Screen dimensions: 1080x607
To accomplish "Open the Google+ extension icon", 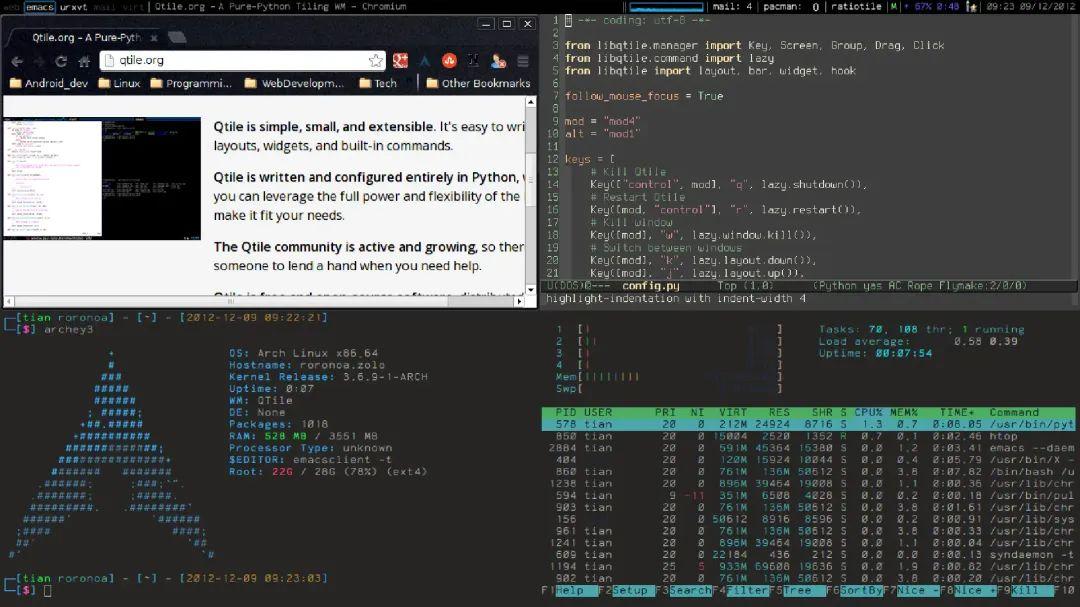I will 398,60.
